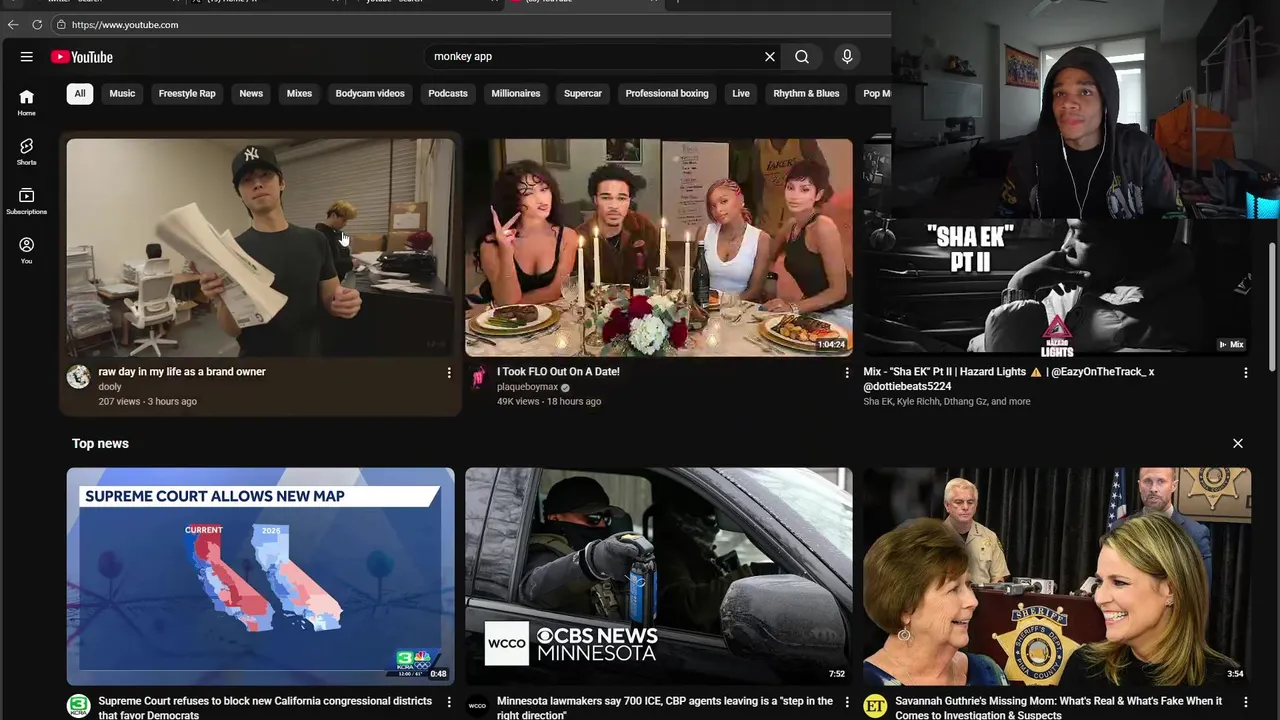Play the Savannah Guthrie sheriff news thumbnail

(x=1057, y=576)
